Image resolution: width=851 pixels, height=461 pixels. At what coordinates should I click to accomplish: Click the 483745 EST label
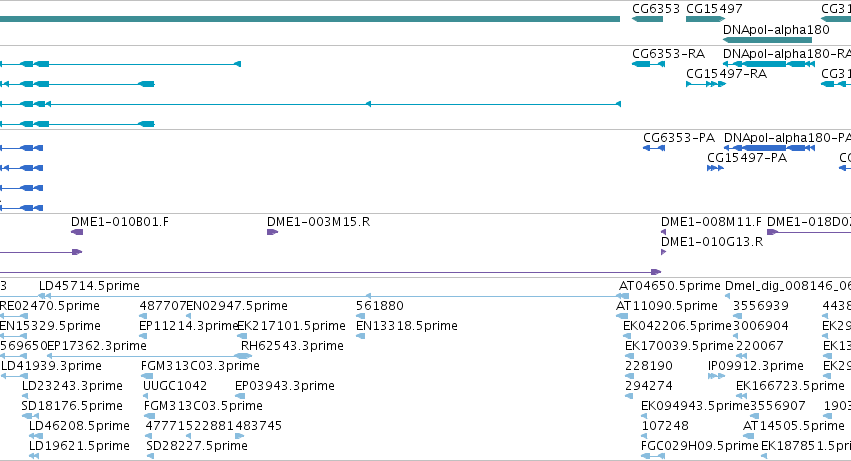click(x=258, y=426)
